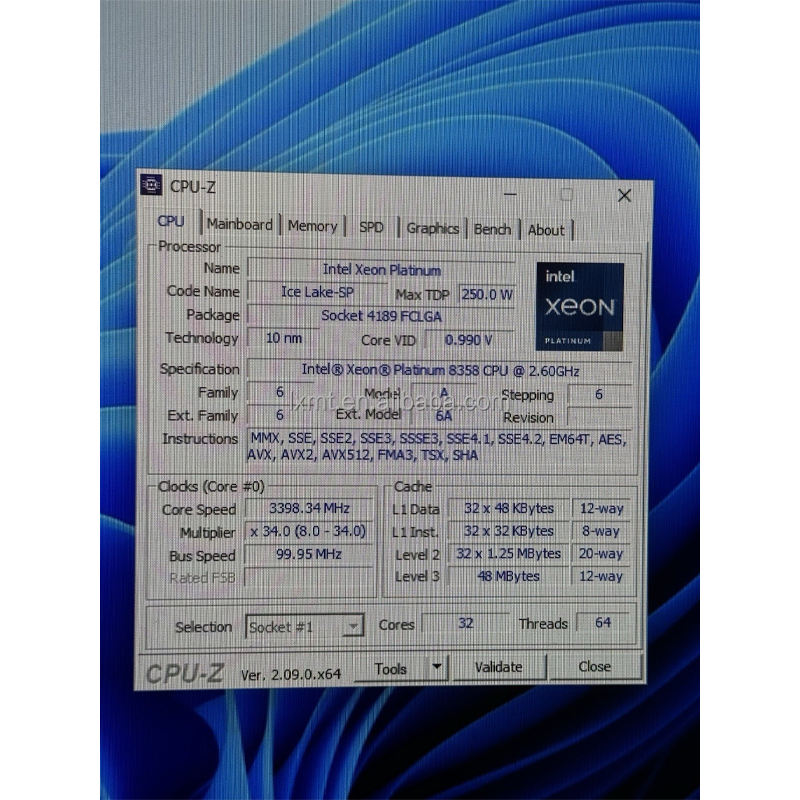Viewport: 800px width, 800px height.
Task: Click the empty Rated FSB field
Action: [308, 577]
